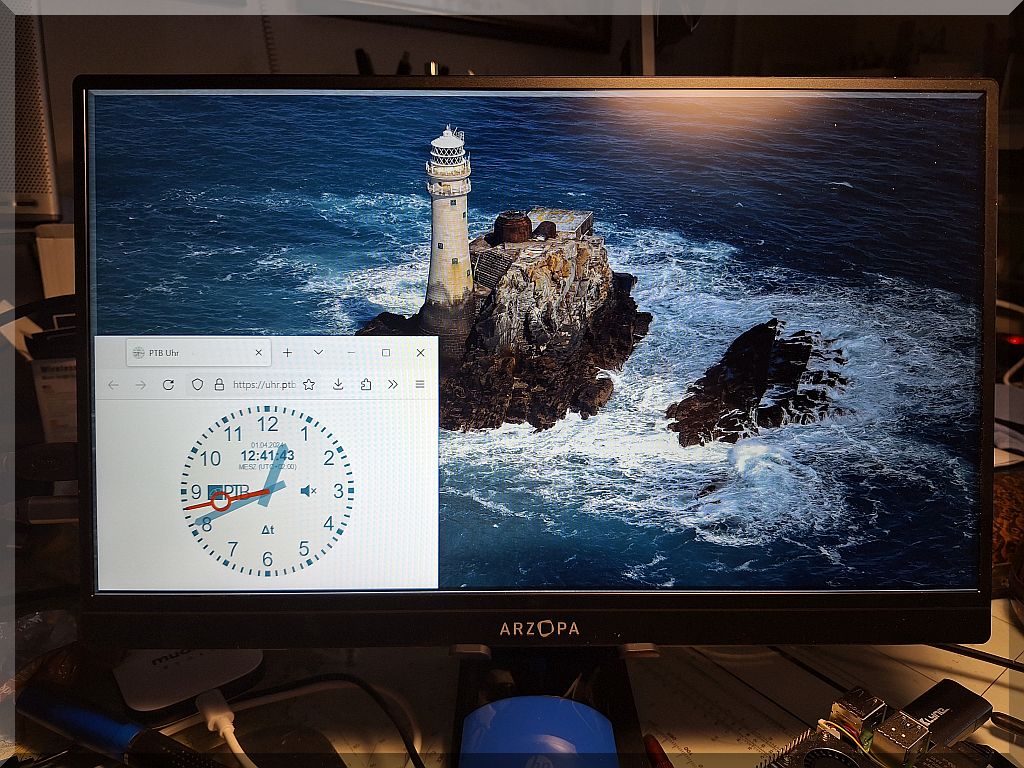This screenshot has width=1024, height=768.
Task: Open the tracking protection shield icon
Action: tap(198, 385)
